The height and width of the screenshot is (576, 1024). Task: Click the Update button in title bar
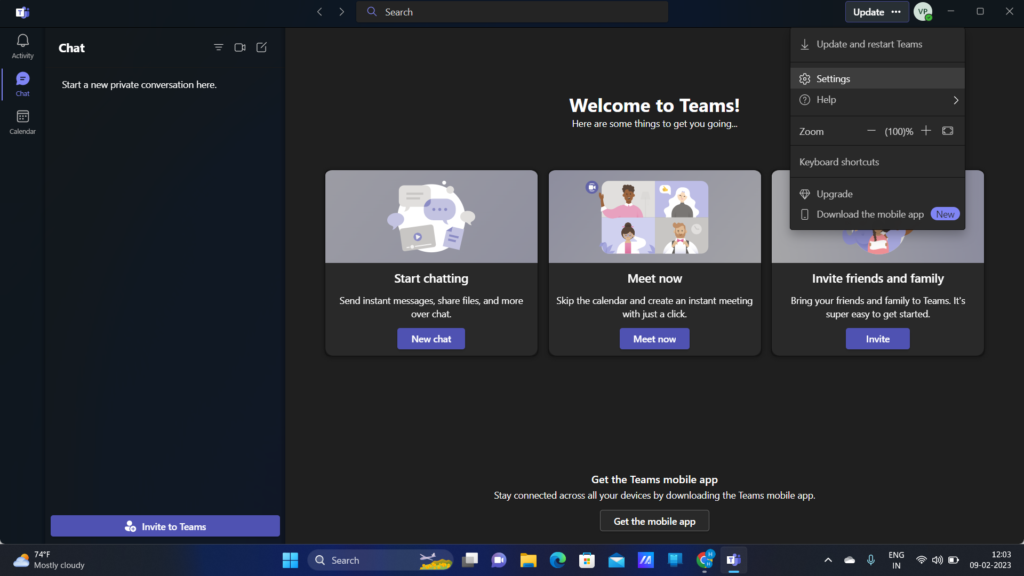click(x=869, y=12)
